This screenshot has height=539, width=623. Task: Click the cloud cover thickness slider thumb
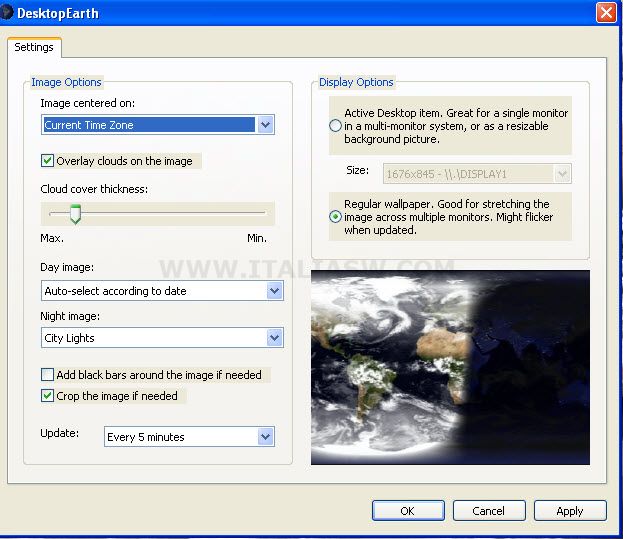(x=75, y=214)
